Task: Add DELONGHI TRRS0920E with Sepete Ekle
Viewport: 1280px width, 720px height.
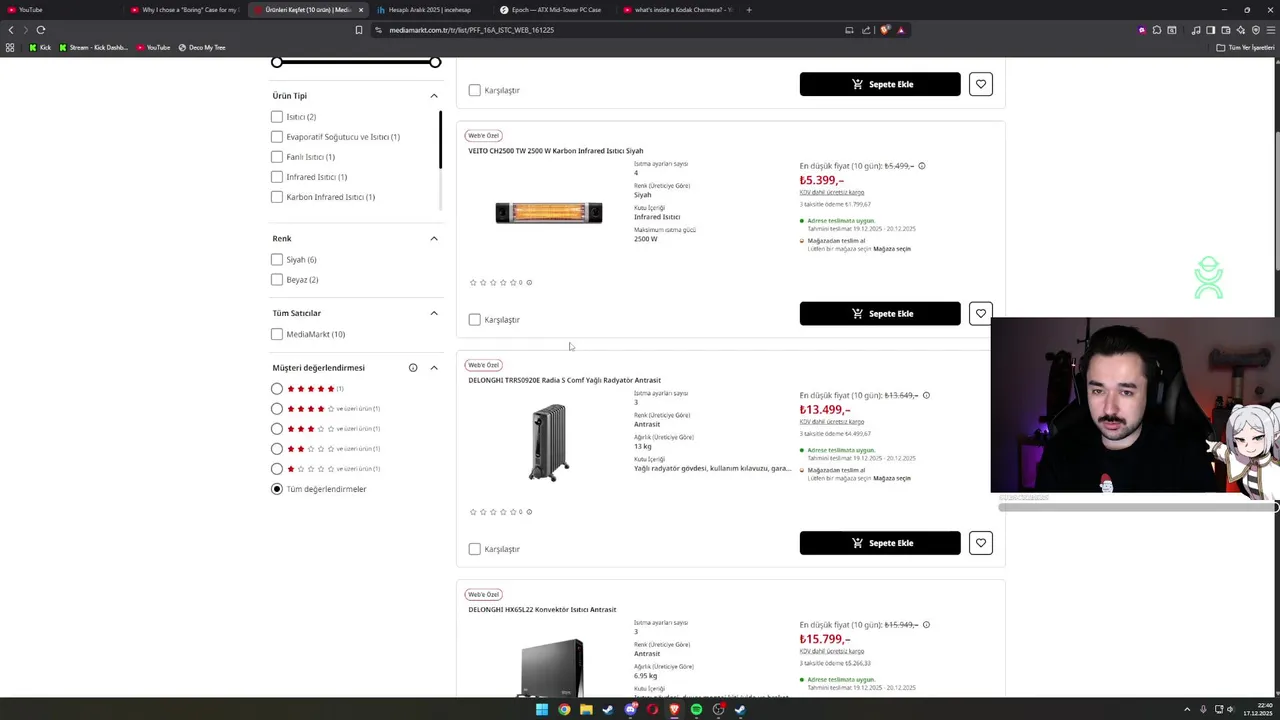Action: pos(880,543)
